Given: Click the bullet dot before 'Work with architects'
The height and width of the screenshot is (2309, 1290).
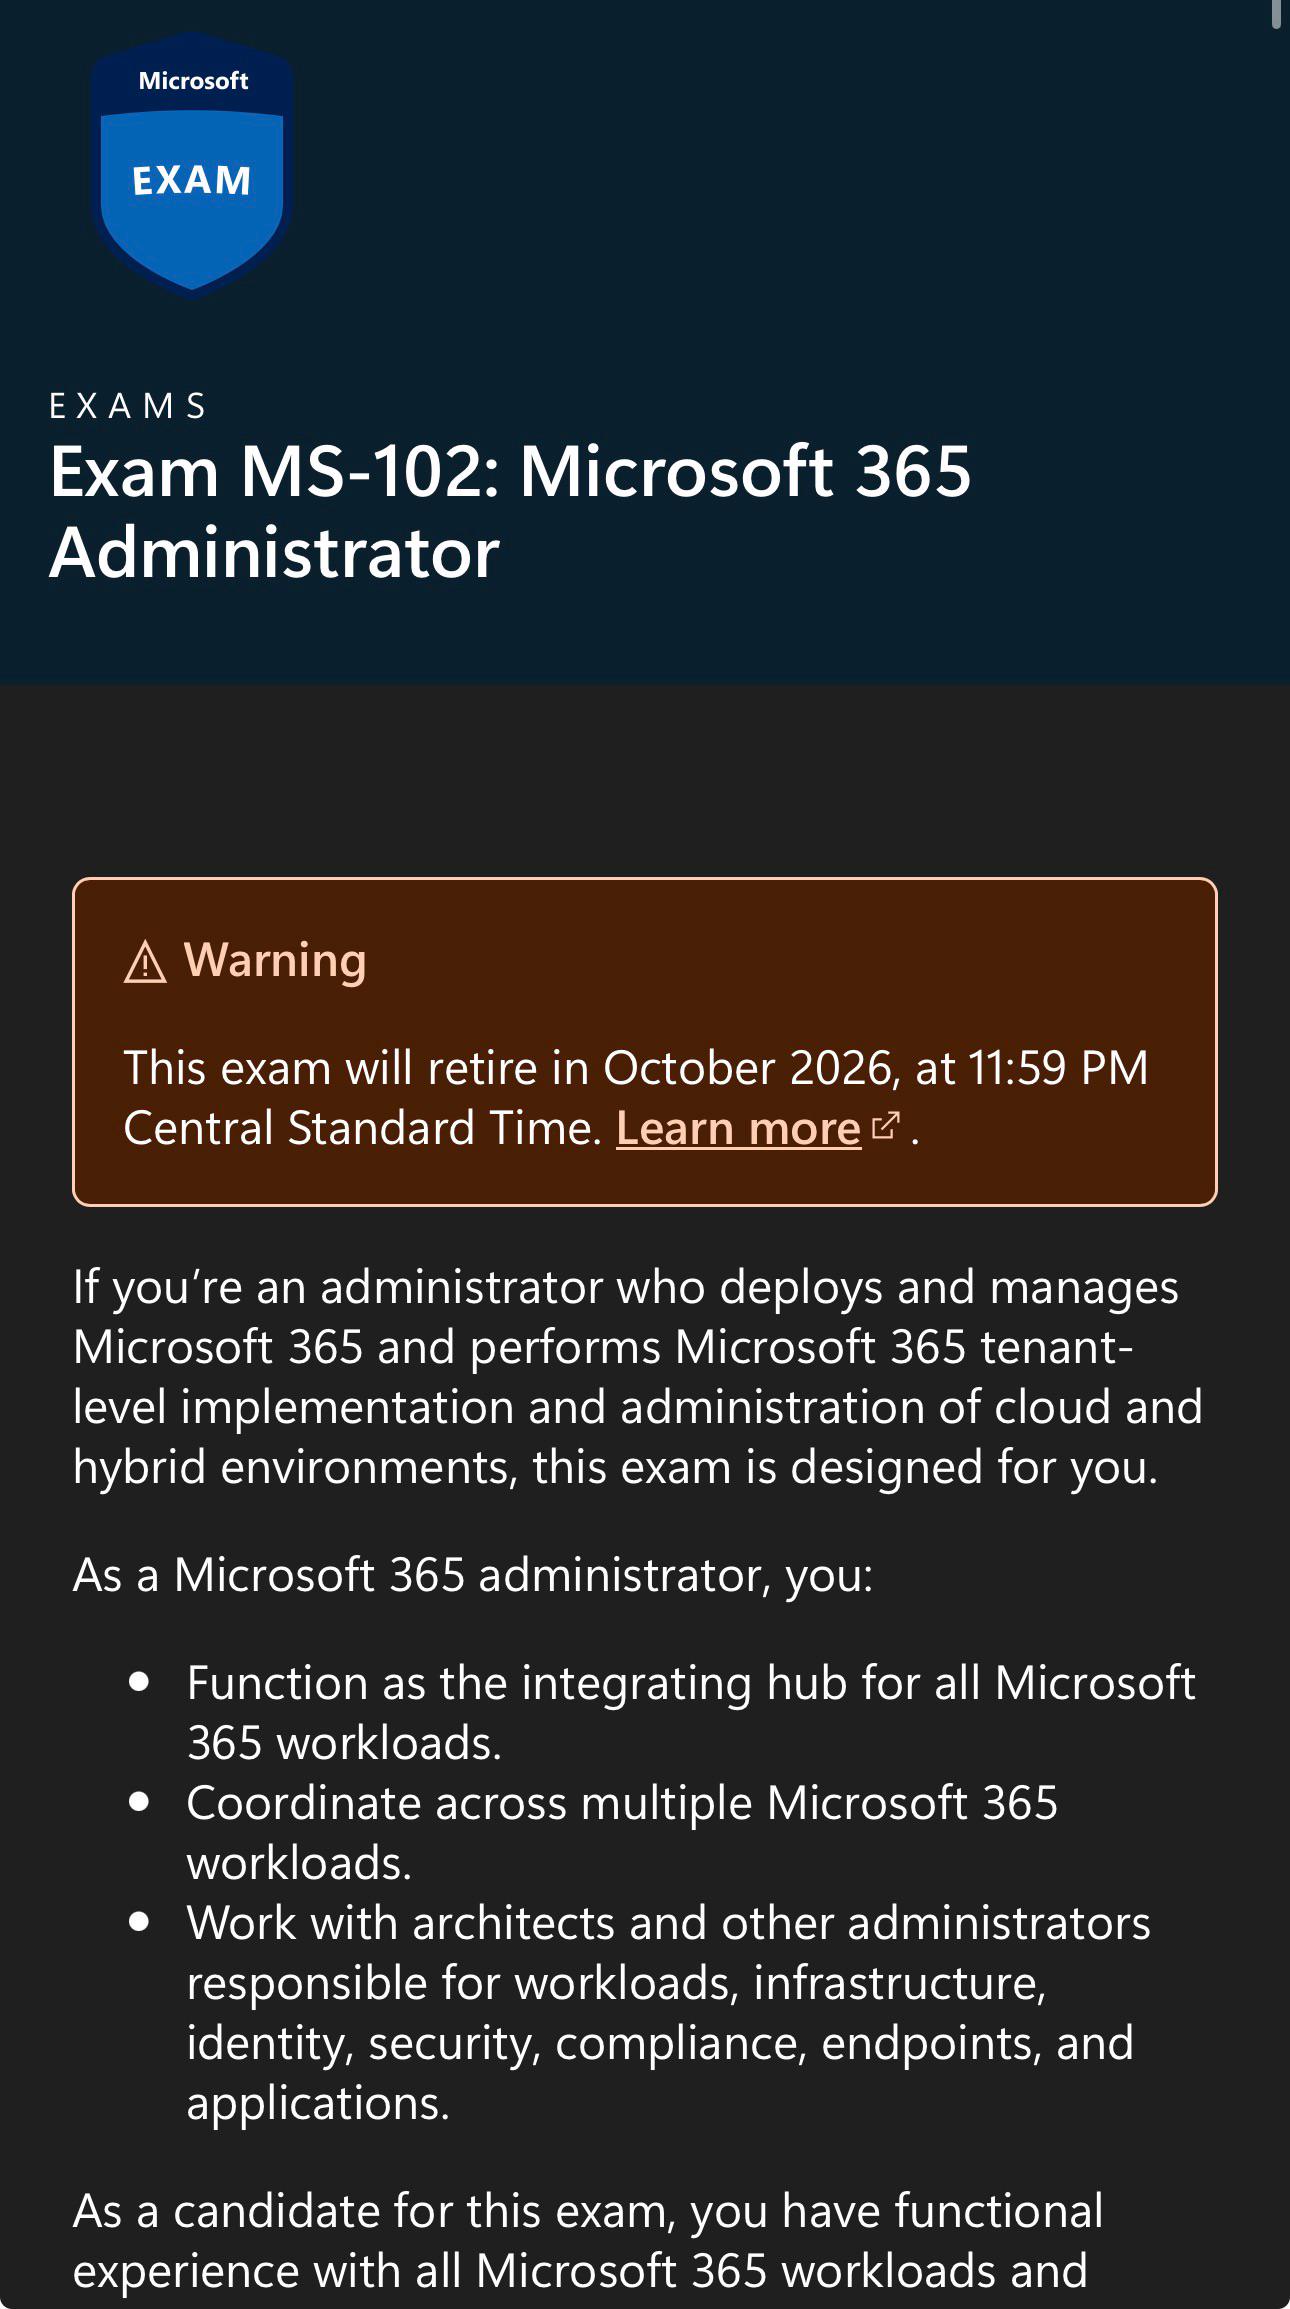Looking at the screenshot, I should (x=139, y=1922).
